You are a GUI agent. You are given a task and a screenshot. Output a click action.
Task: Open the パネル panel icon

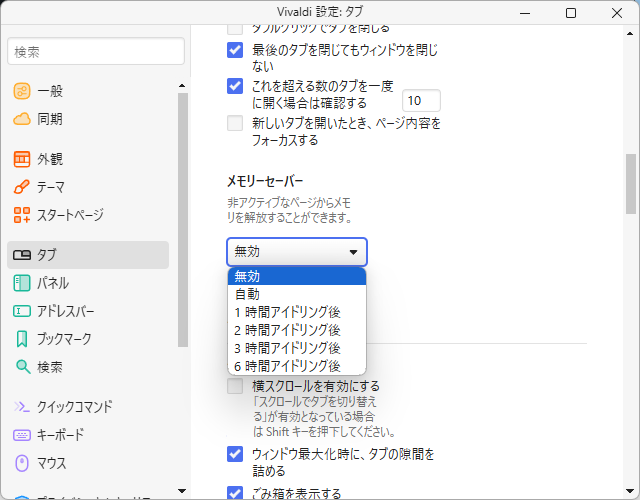pyautogui.click(x=22, y=283)
